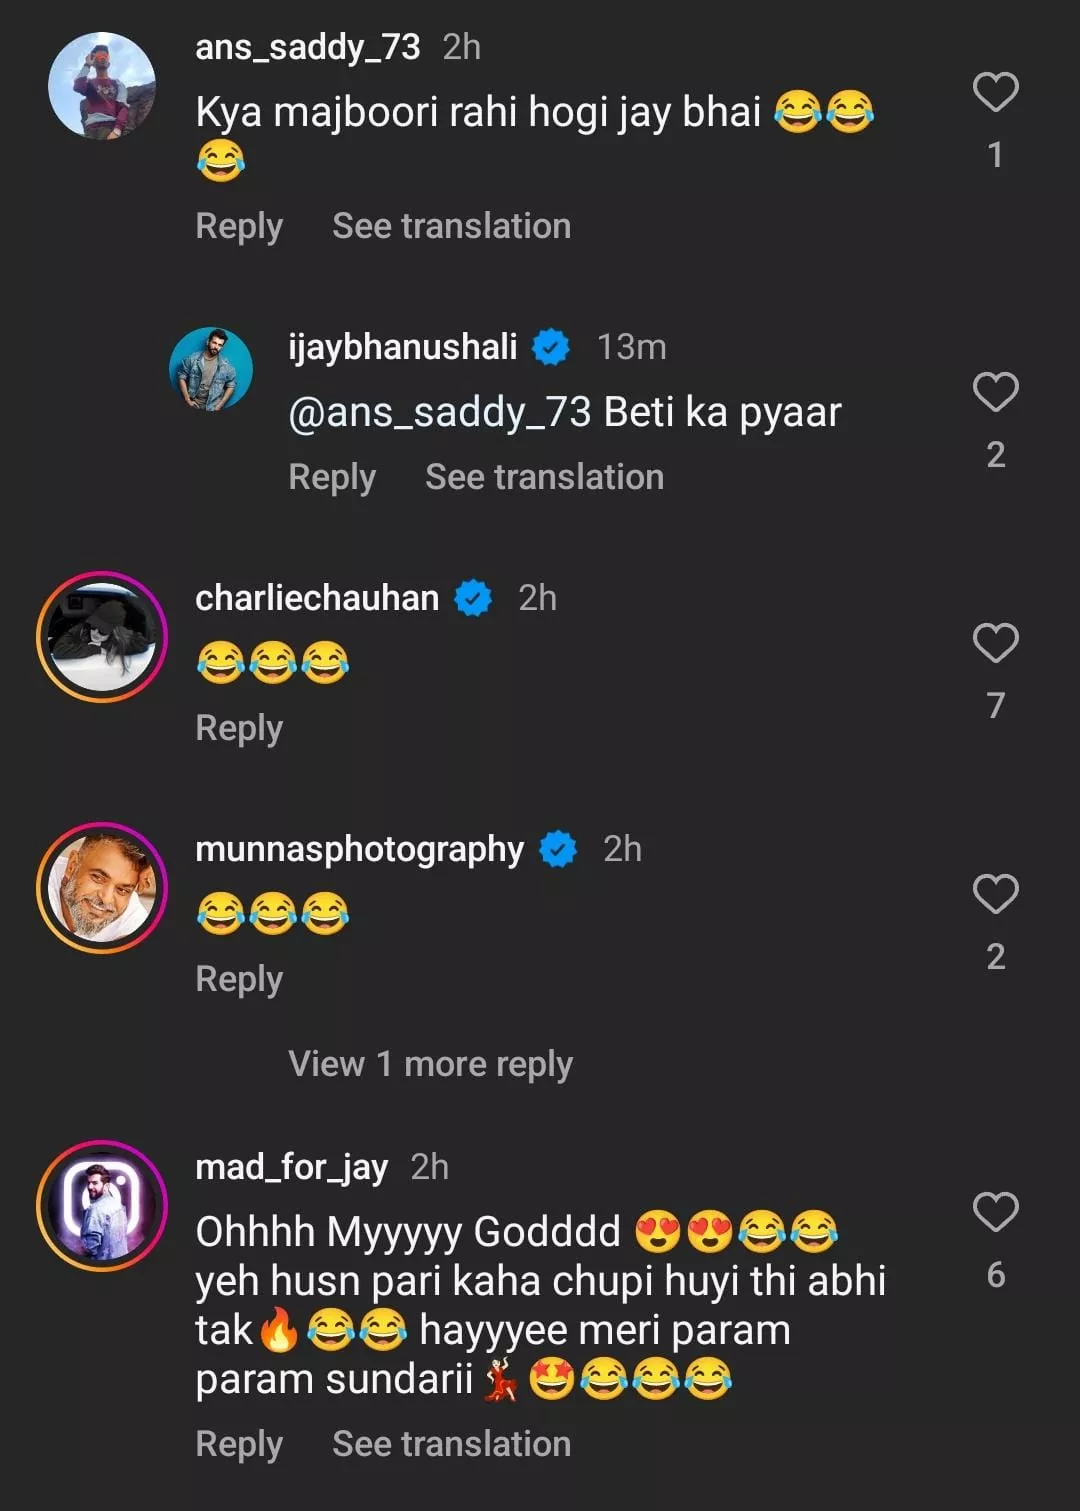This screenshot has width=1080, height=1511.
Task: Translate ans_saddy_73's comment
Action: click(451, 226)
